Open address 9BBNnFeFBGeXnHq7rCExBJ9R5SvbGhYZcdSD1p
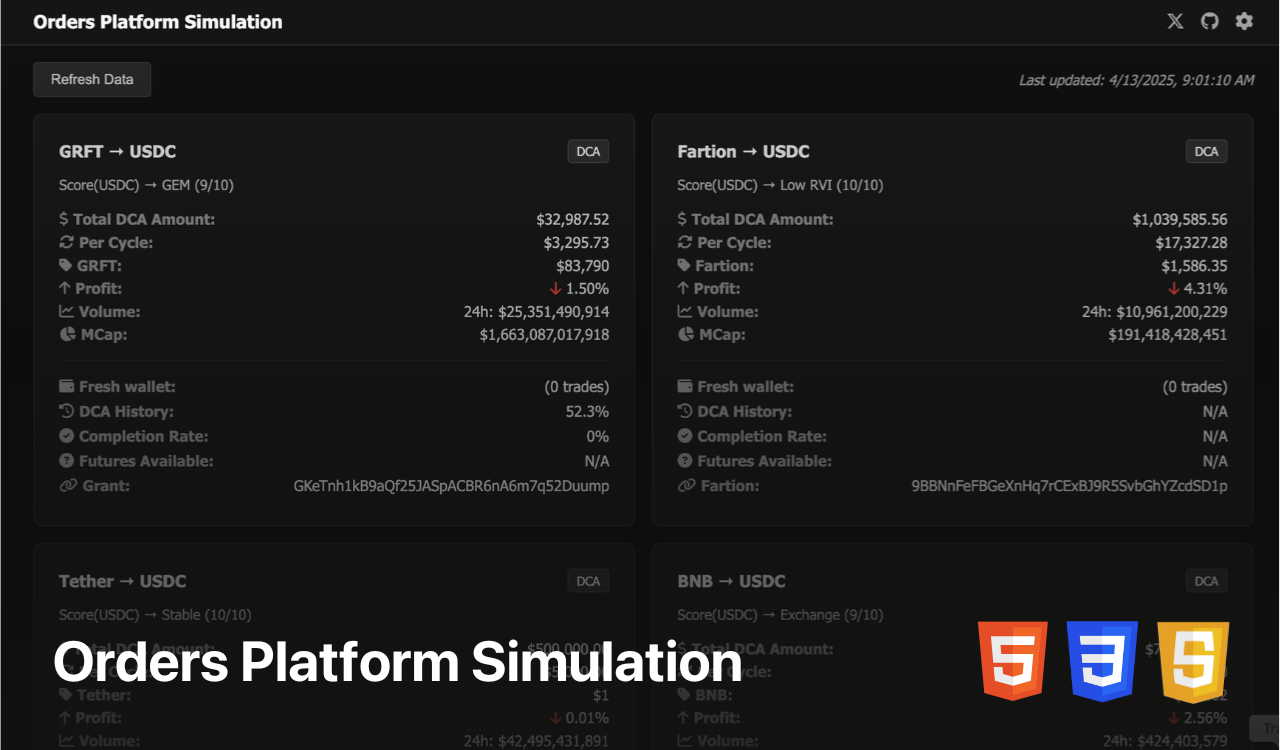 point(1070,486)
